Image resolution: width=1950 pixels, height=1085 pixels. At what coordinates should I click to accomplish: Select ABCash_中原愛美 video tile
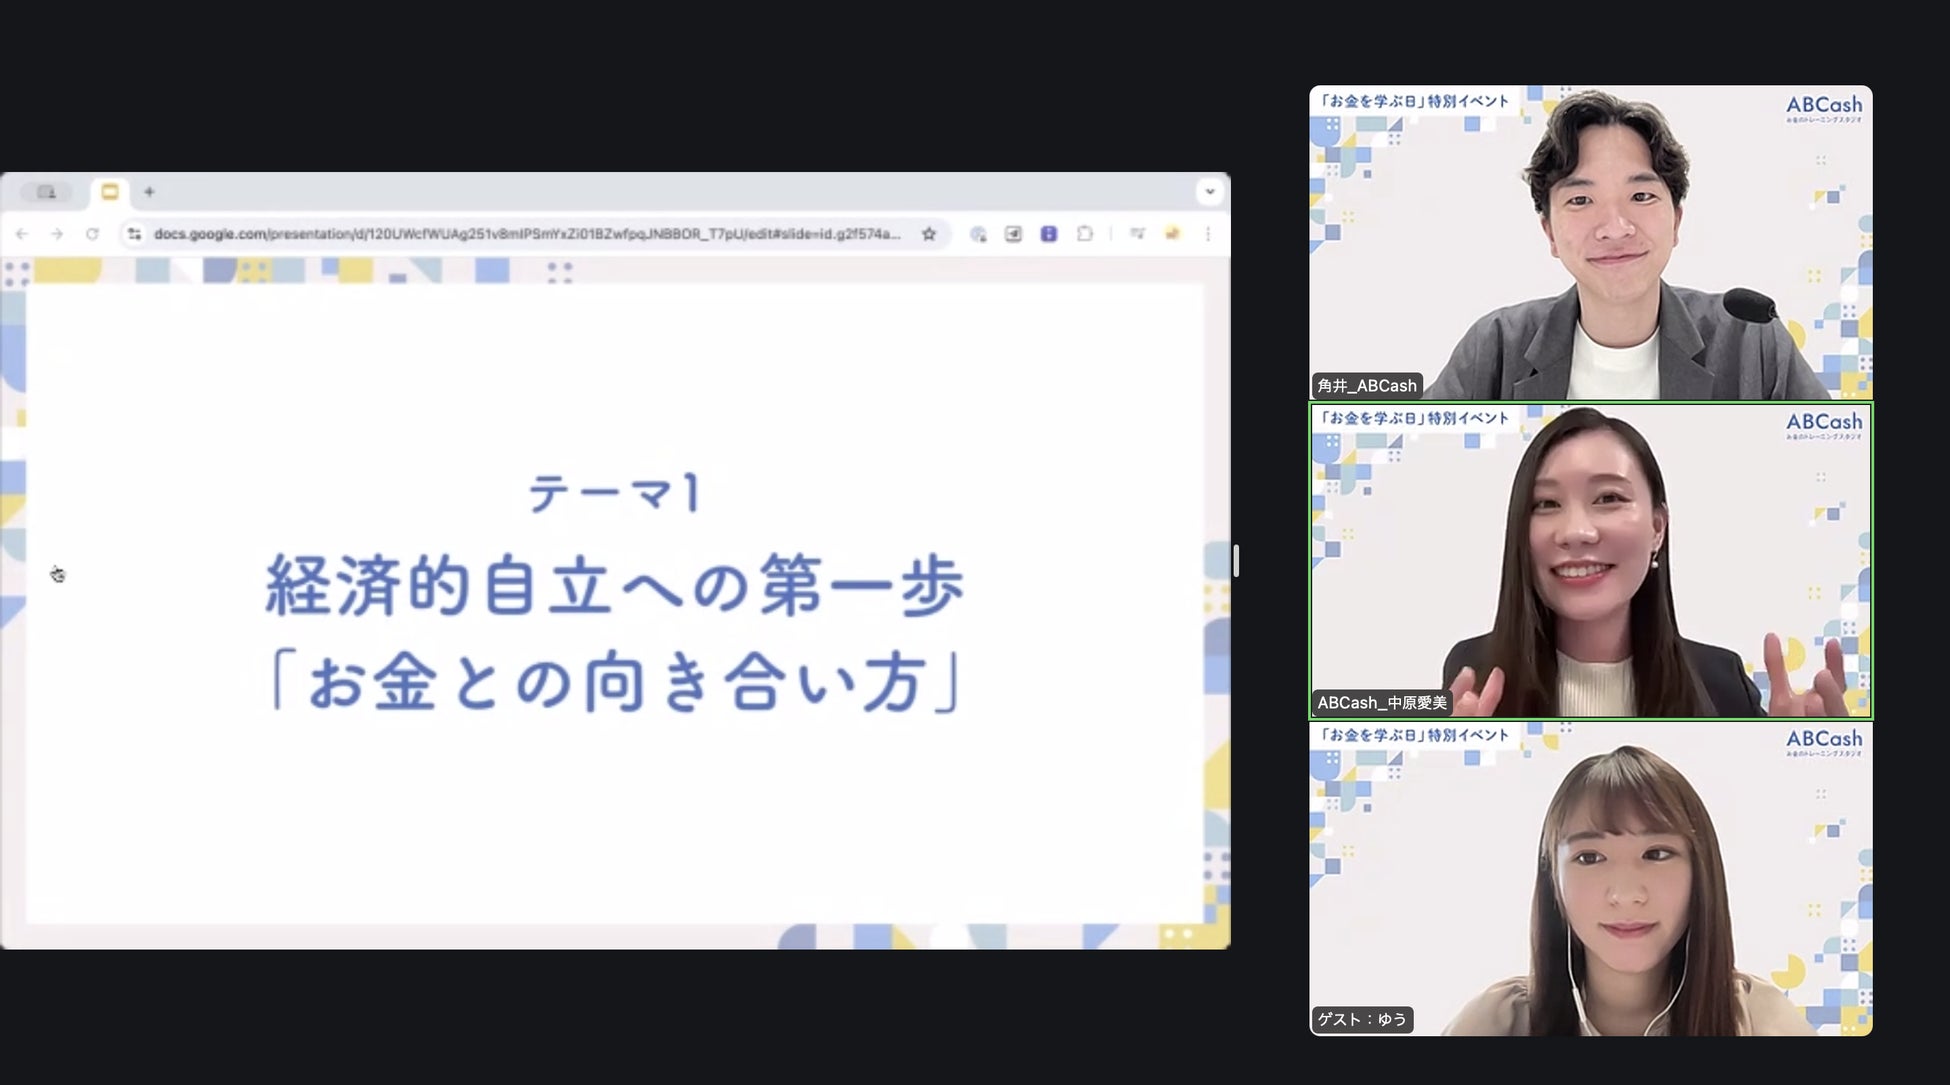click(1590, 560)
